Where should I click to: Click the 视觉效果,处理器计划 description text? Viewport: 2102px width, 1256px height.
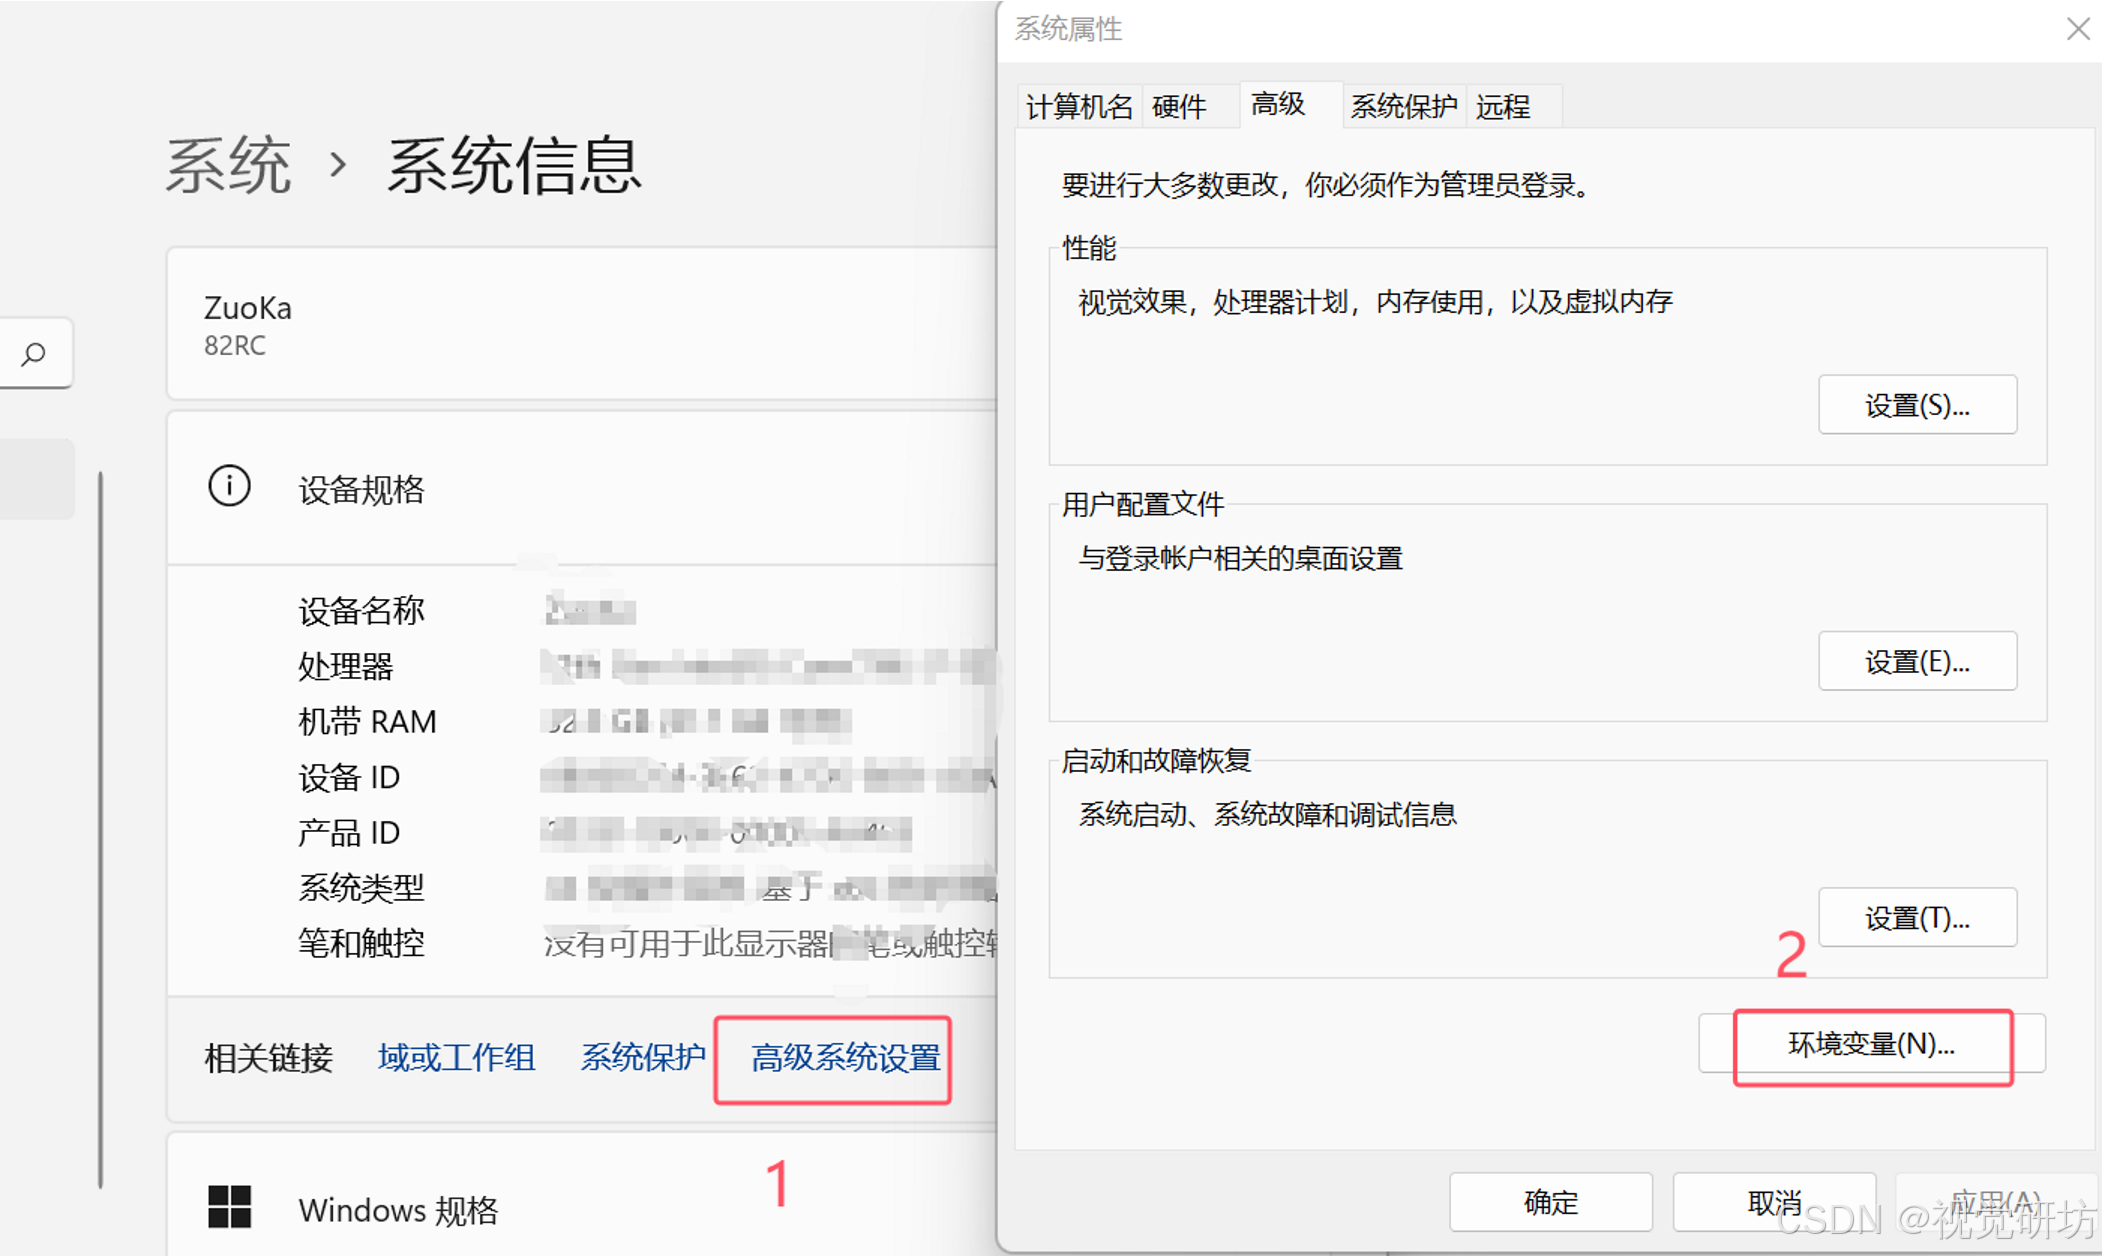point(1376,302)
